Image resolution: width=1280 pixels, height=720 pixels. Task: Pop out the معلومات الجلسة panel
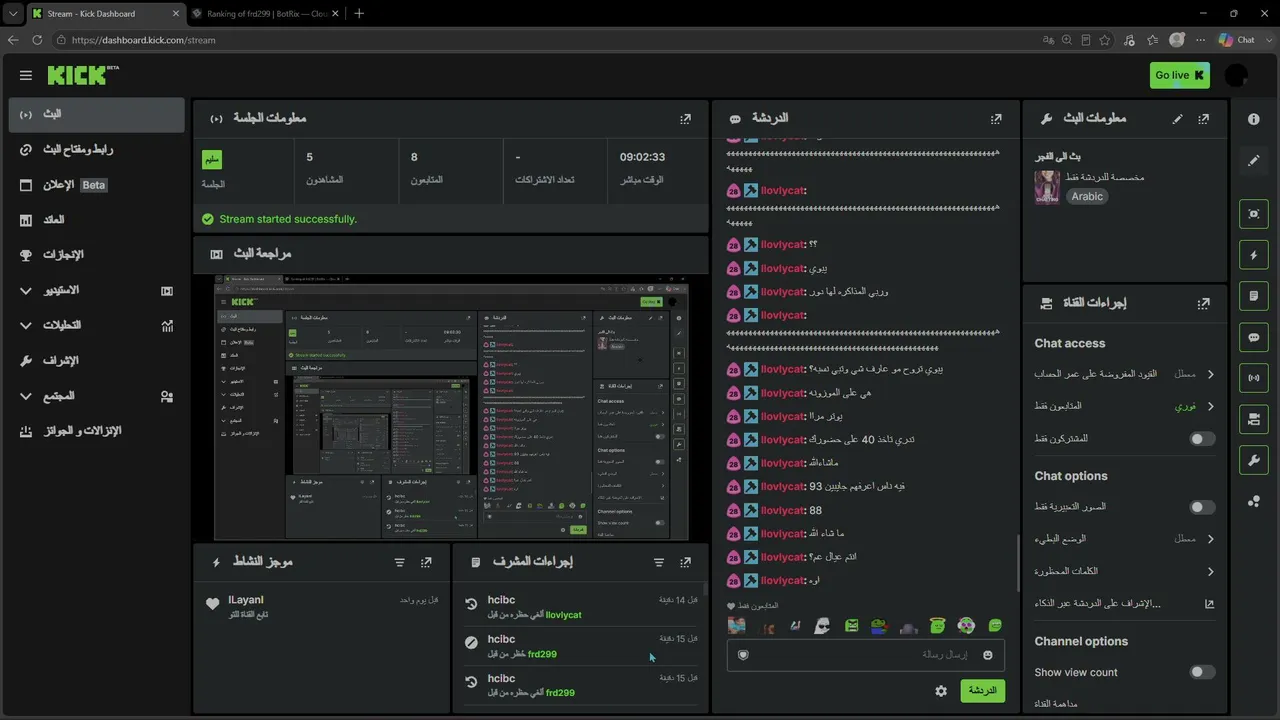[685, 118]
